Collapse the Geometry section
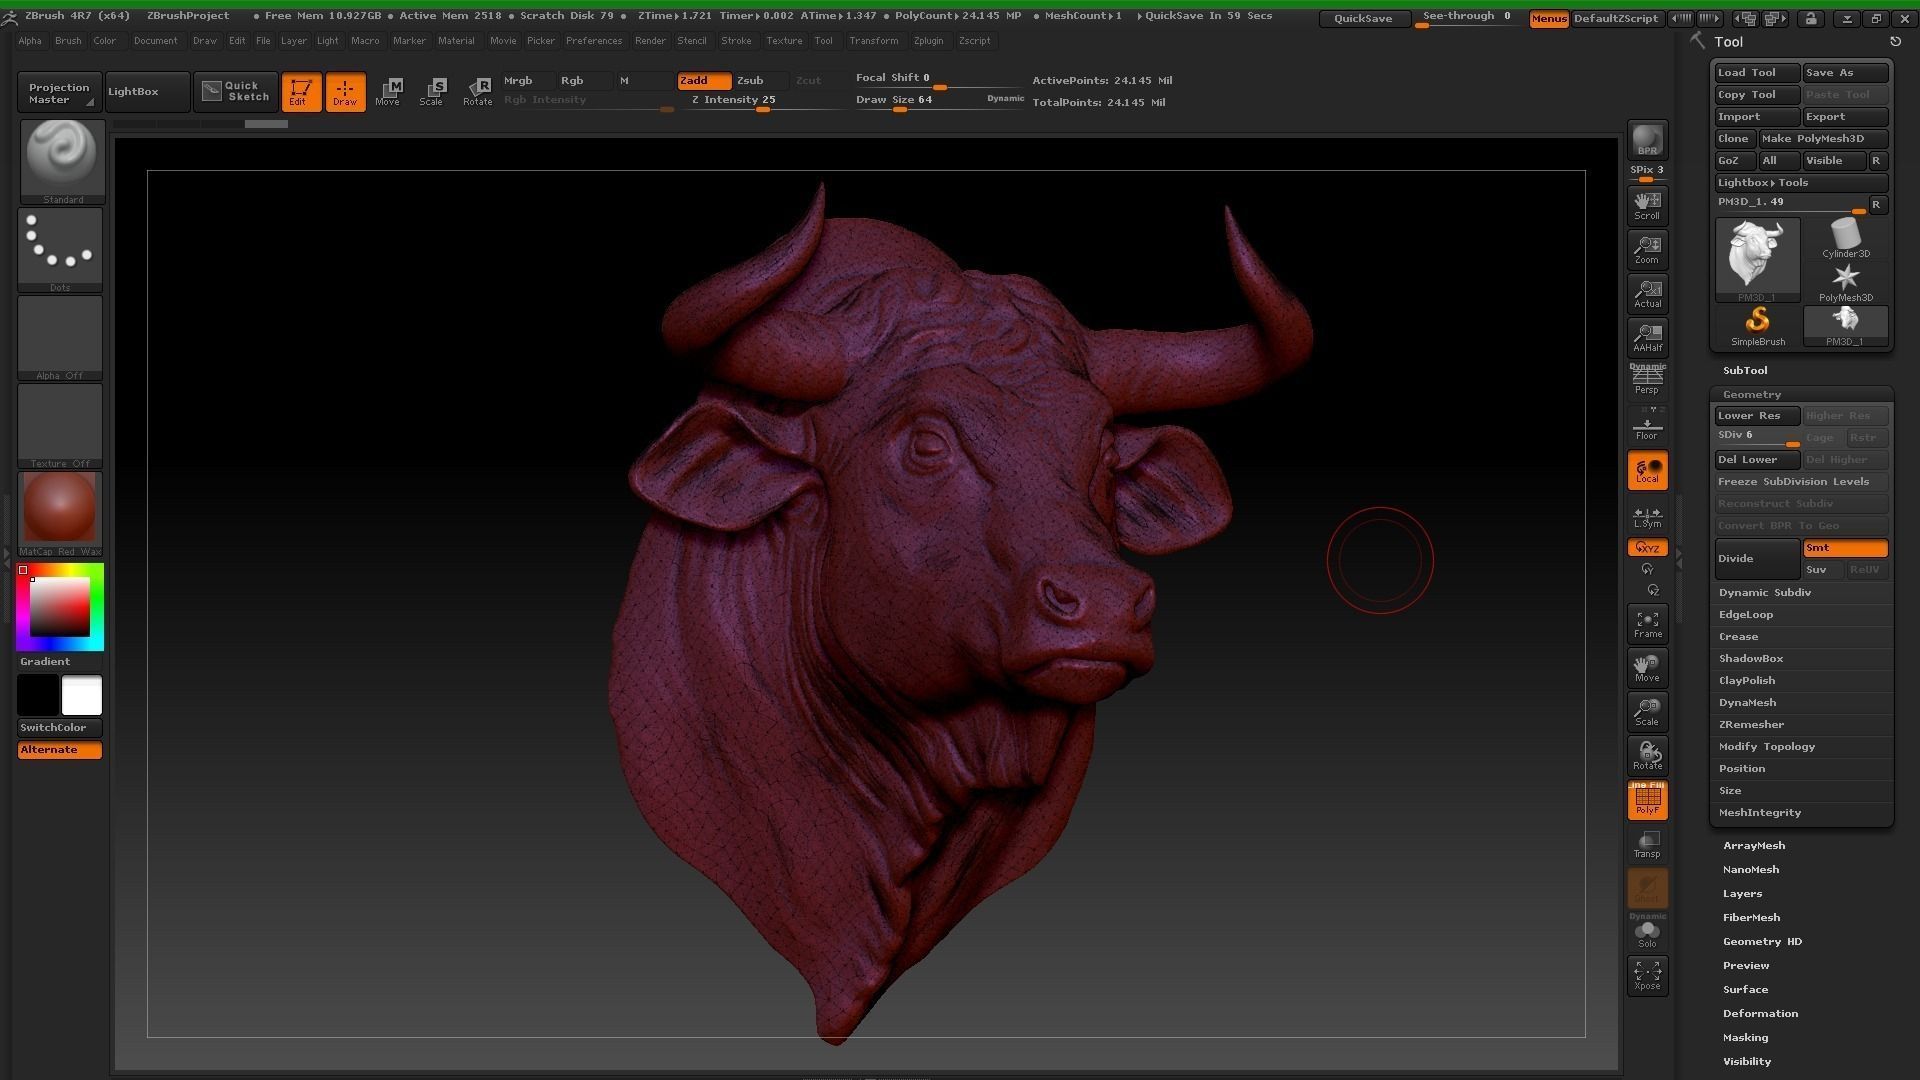This screenshot has width=1920, height=1080. pyautogui.click(x=1751, y=394)
